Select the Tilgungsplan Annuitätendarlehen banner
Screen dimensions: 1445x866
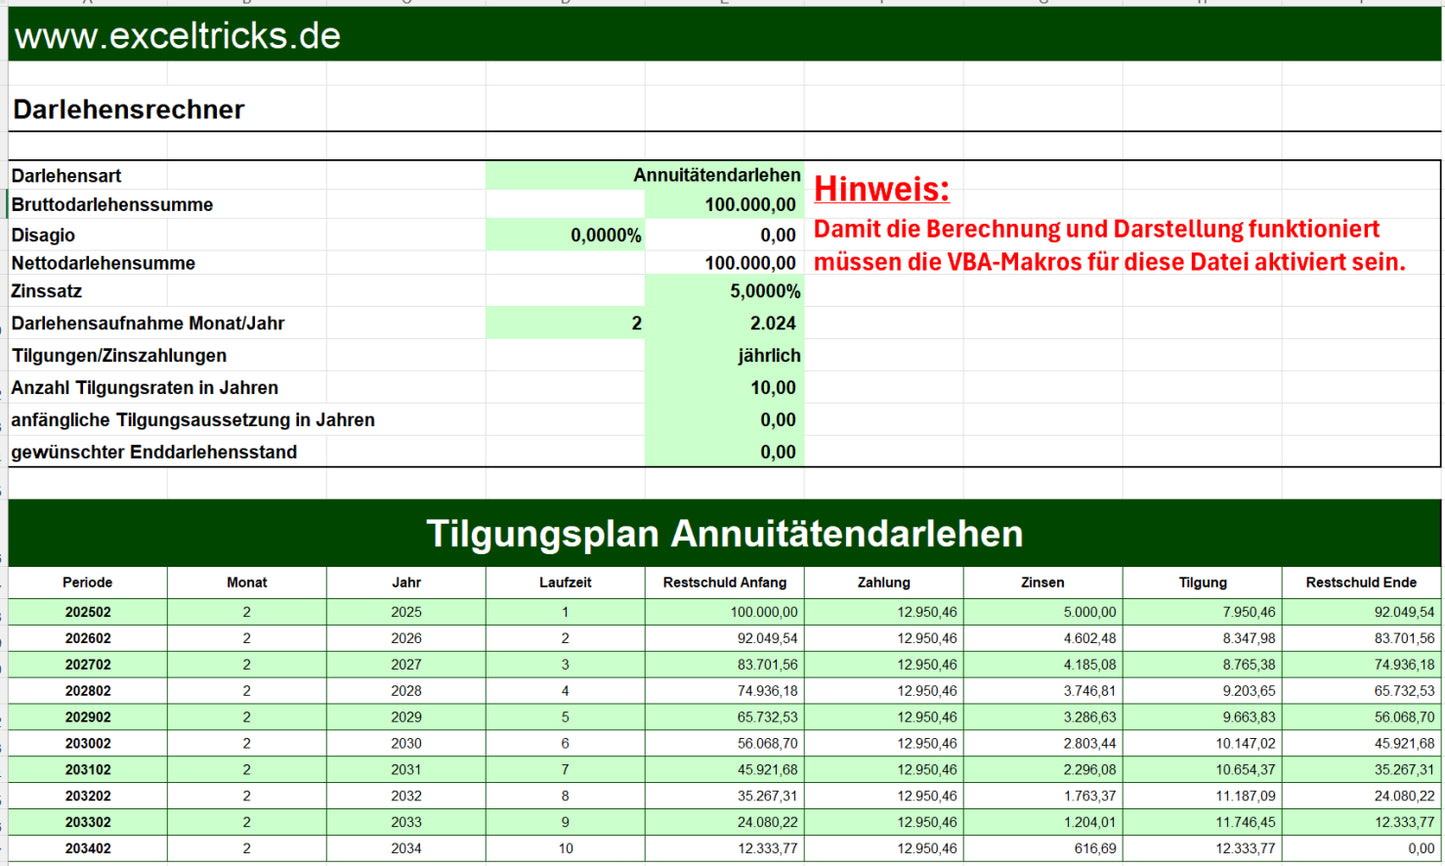(x=724, y=533)
